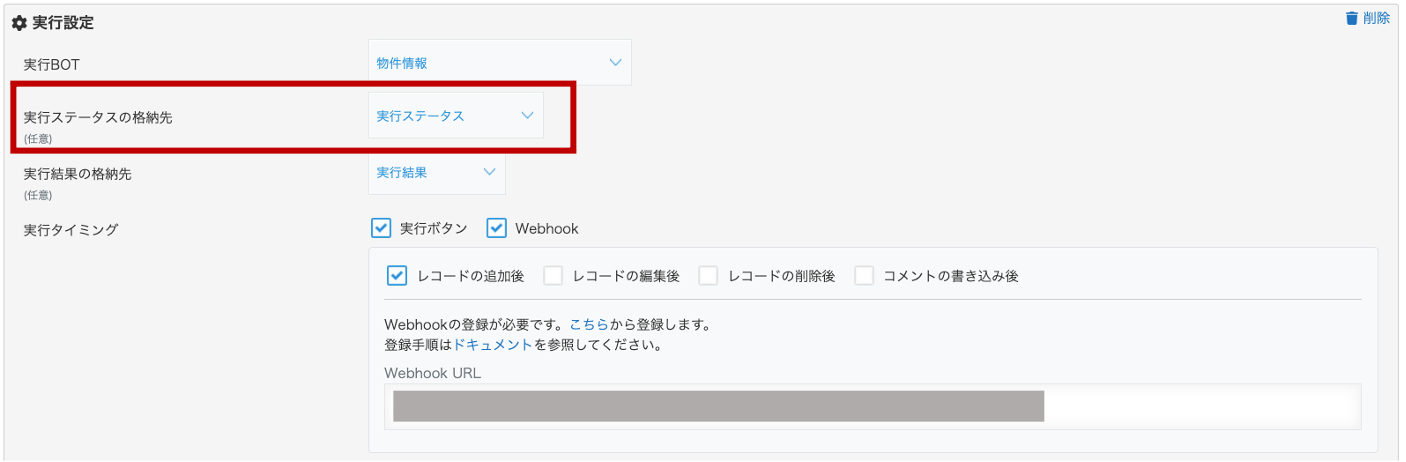Click the Webhook URL input field
The width and height of the screenshot is (1406, 462).
pos(872,407)
